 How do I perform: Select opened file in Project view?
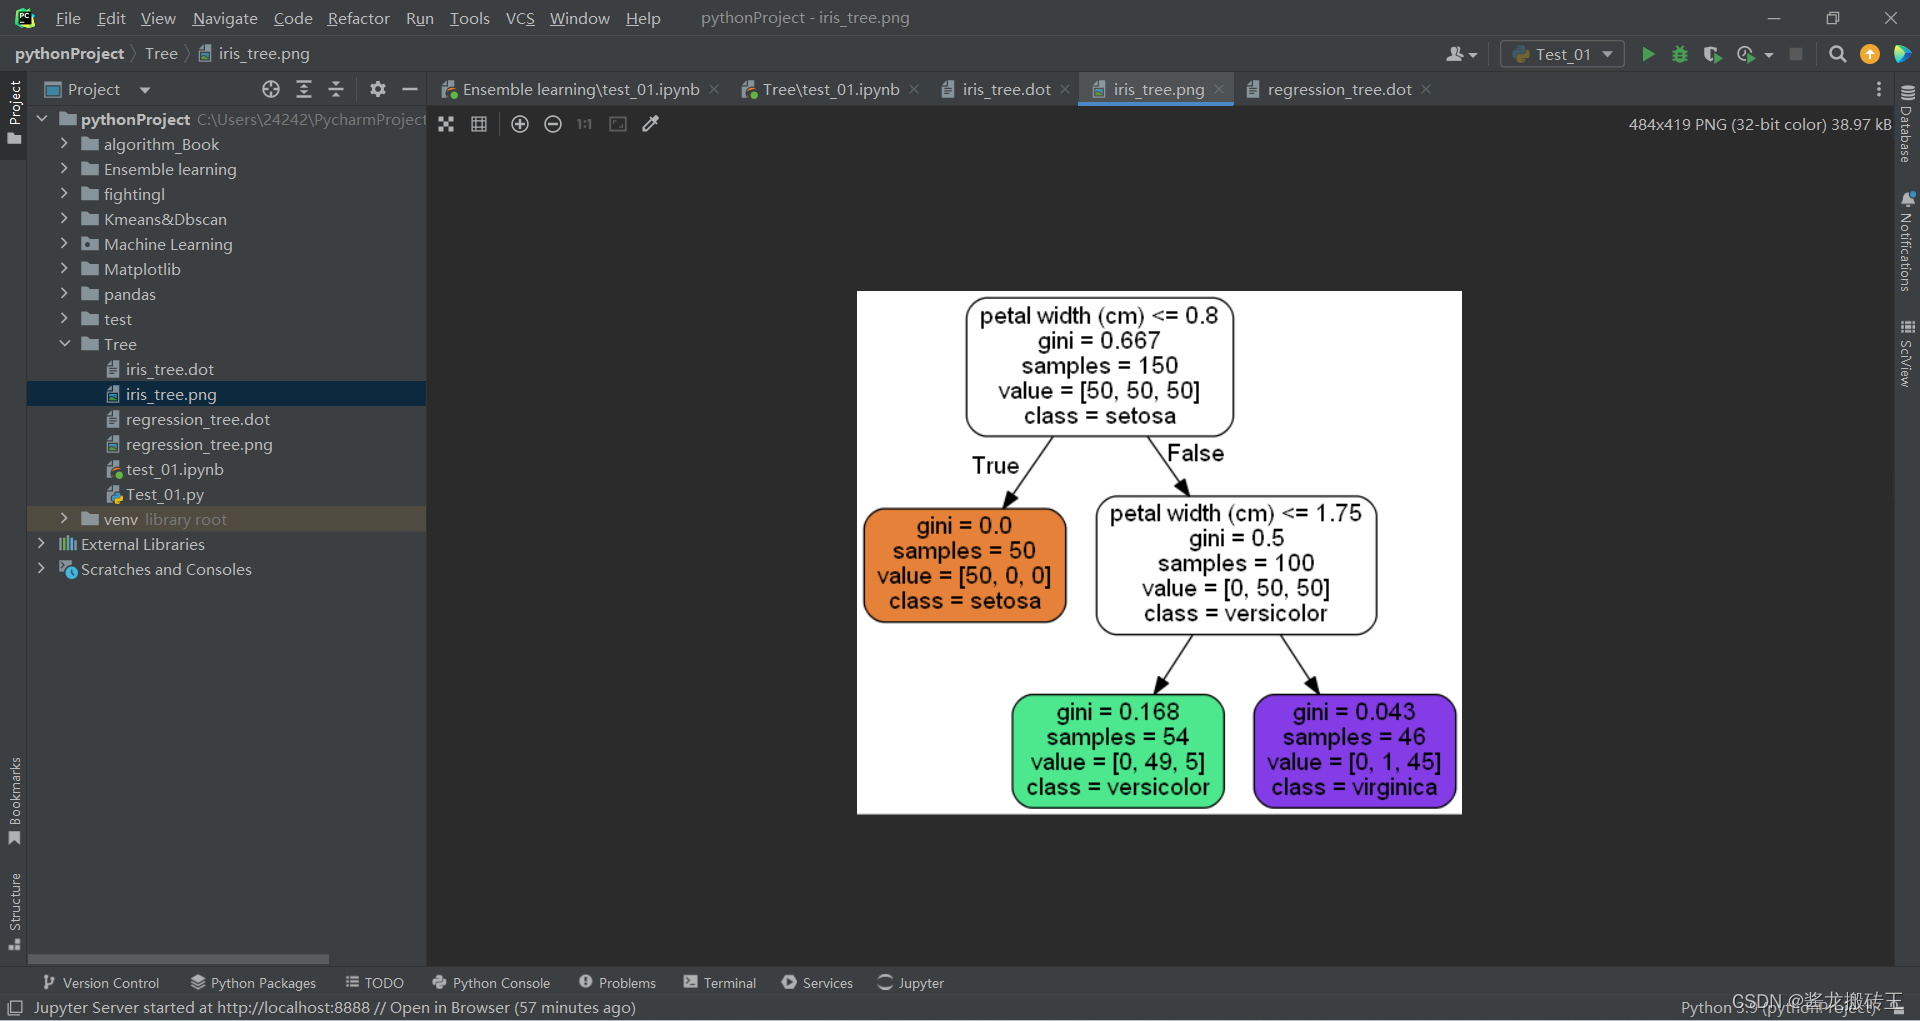(270, 89)
